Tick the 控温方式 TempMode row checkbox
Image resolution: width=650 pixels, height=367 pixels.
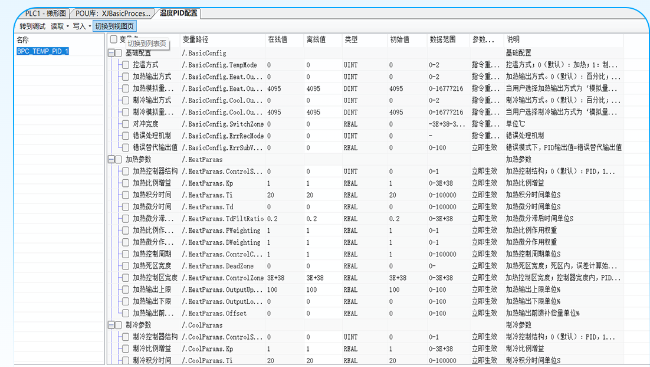[x=126, y=65]
